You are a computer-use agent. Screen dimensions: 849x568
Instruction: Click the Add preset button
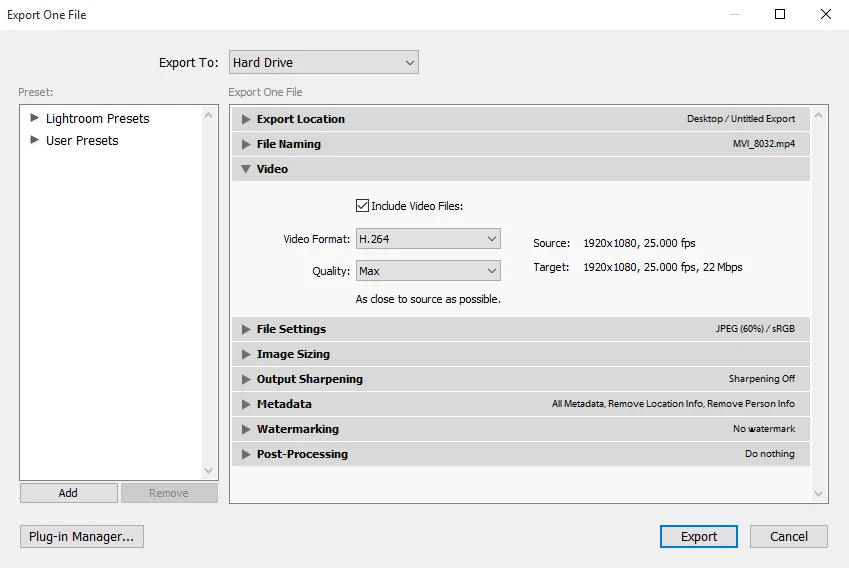point(68,493)
